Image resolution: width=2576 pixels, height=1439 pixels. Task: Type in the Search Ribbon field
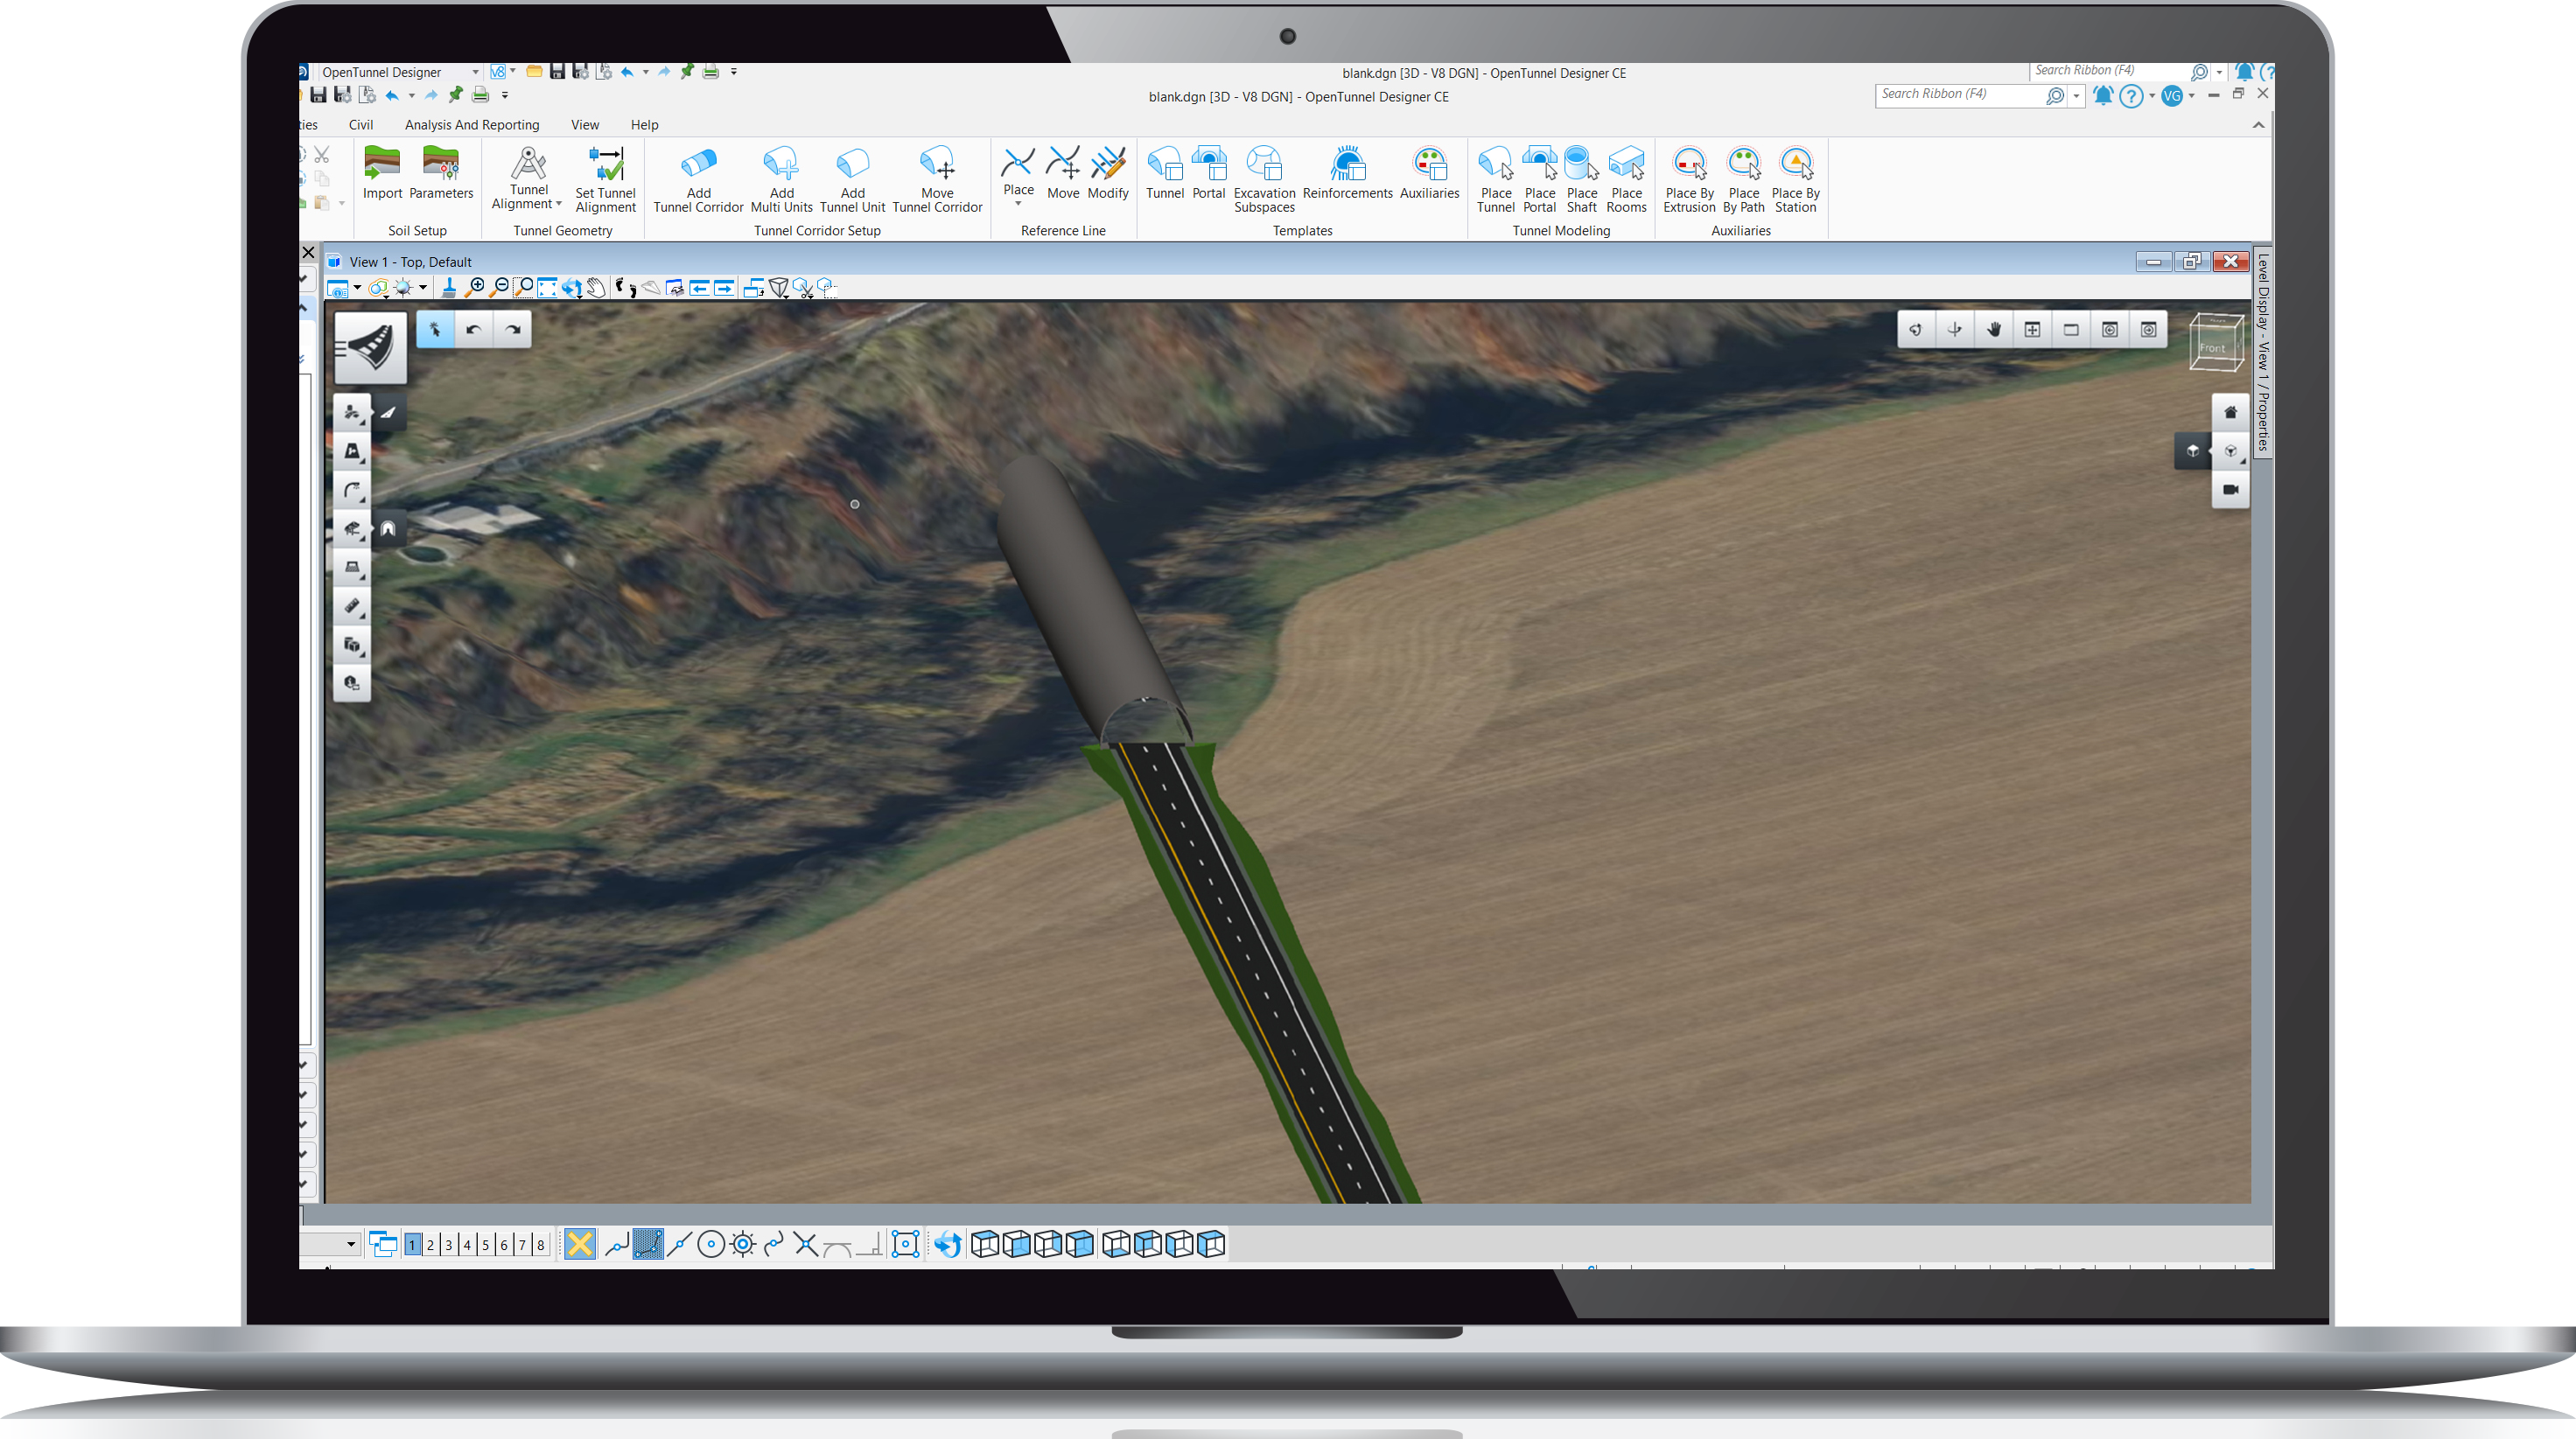pyautogui.click(x=1965, y=95)
